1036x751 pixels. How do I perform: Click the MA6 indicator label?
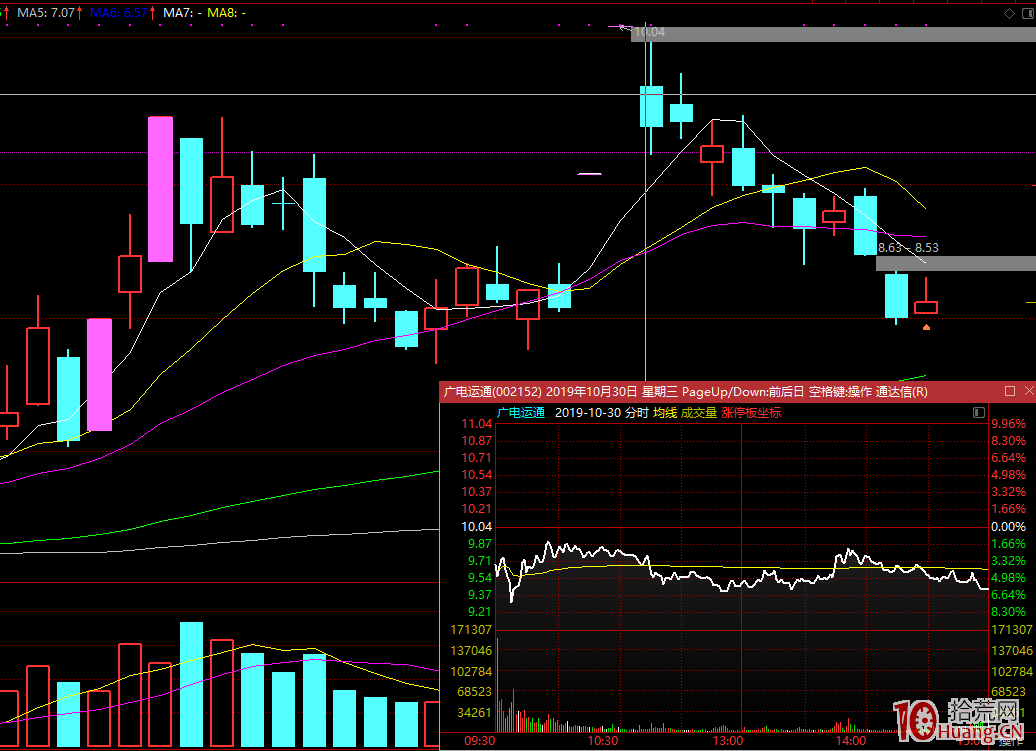click(118, 13)
